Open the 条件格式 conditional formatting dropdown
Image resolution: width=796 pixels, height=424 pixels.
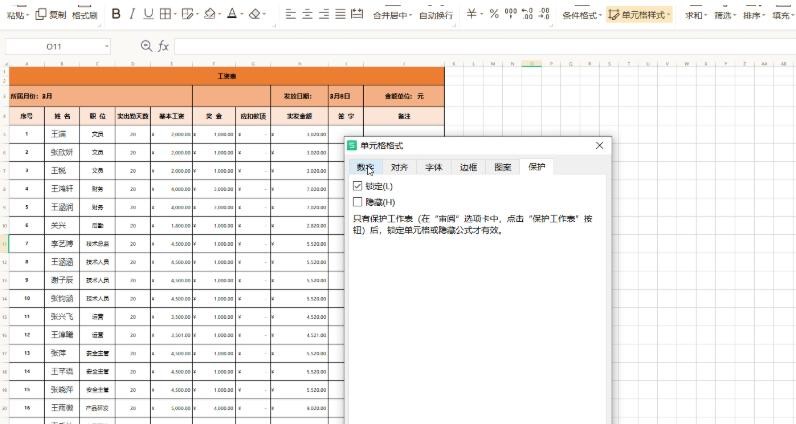599,16
